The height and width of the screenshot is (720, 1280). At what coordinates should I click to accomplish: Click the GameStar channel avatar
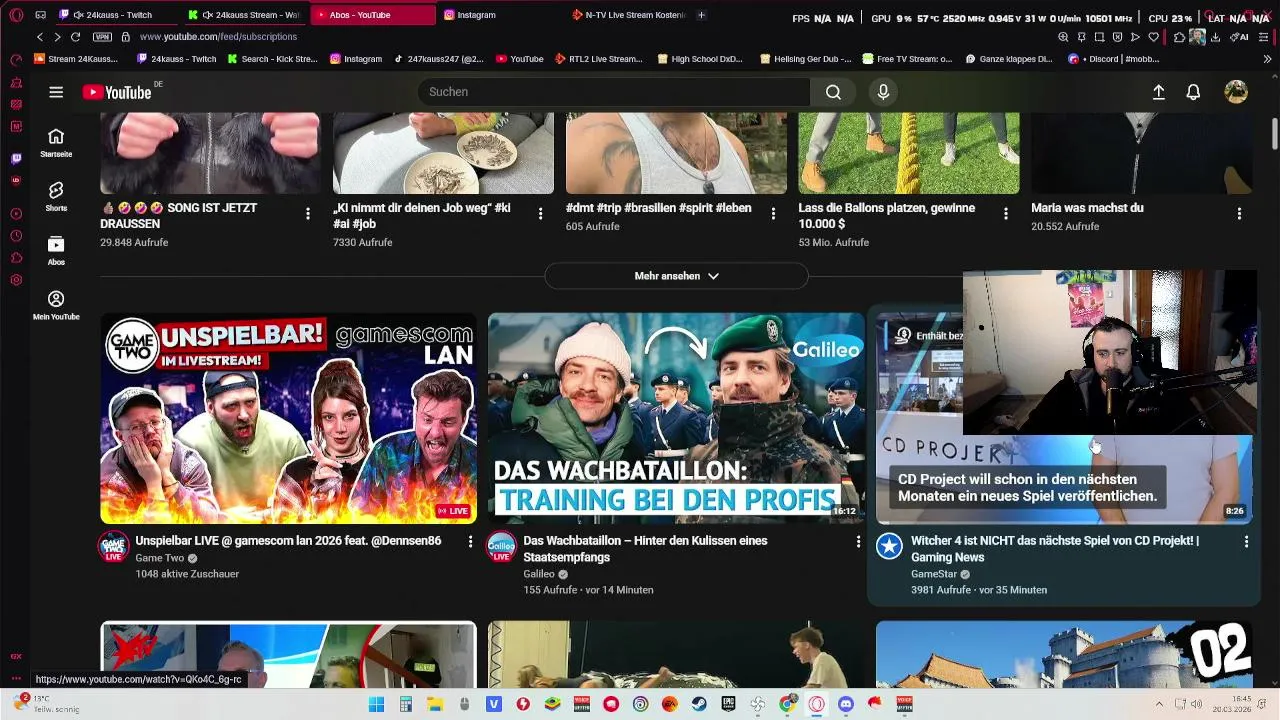pos(889,546)
